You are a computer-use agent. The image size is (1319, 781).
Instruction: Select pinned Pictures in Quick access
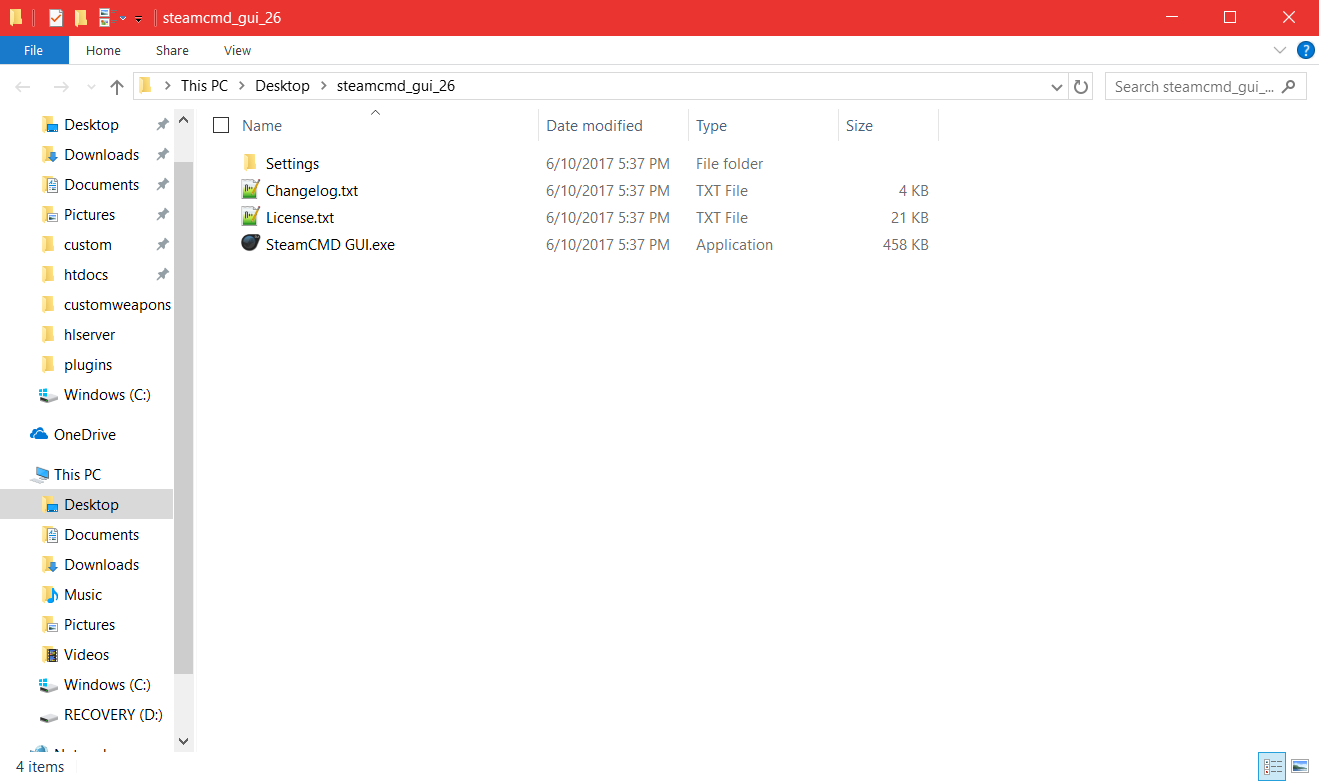(89, 215)
